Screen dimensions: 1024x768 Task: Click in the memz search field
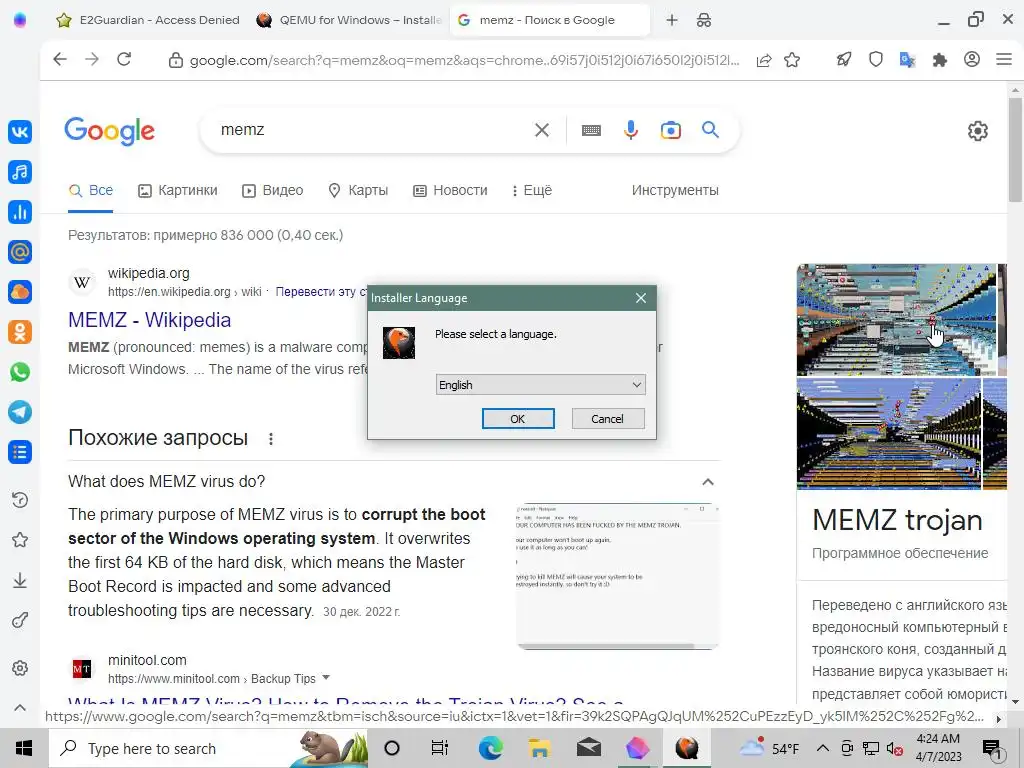(x=372, y=130)
